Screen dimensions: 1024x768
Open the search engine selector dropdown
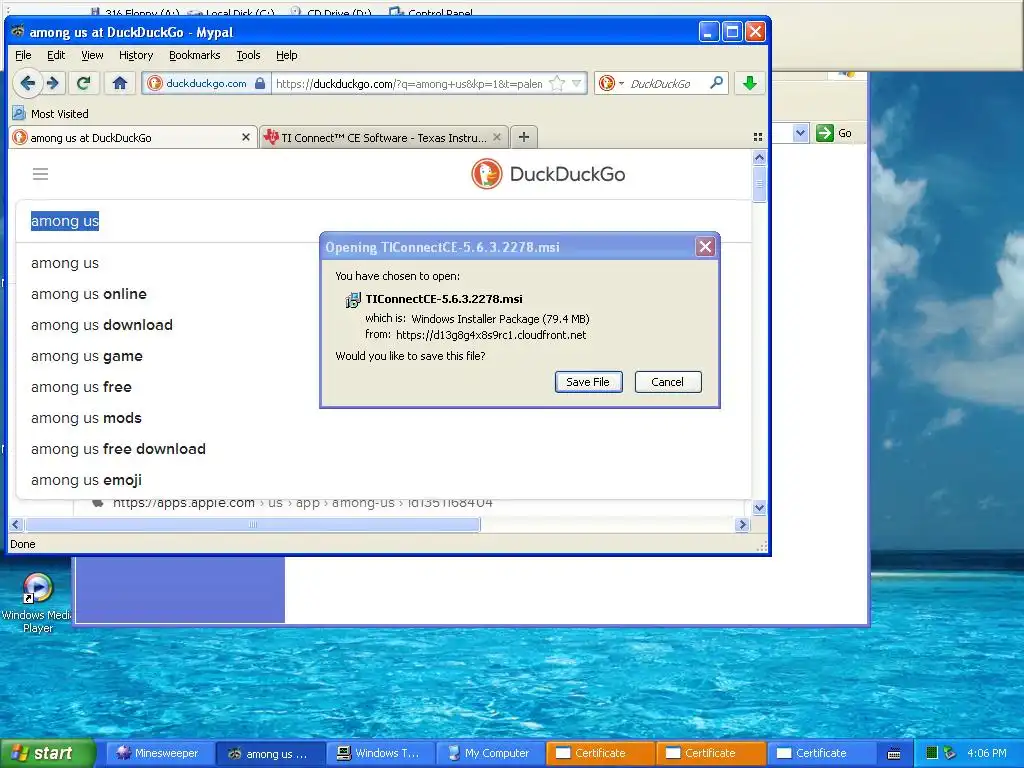611,83
